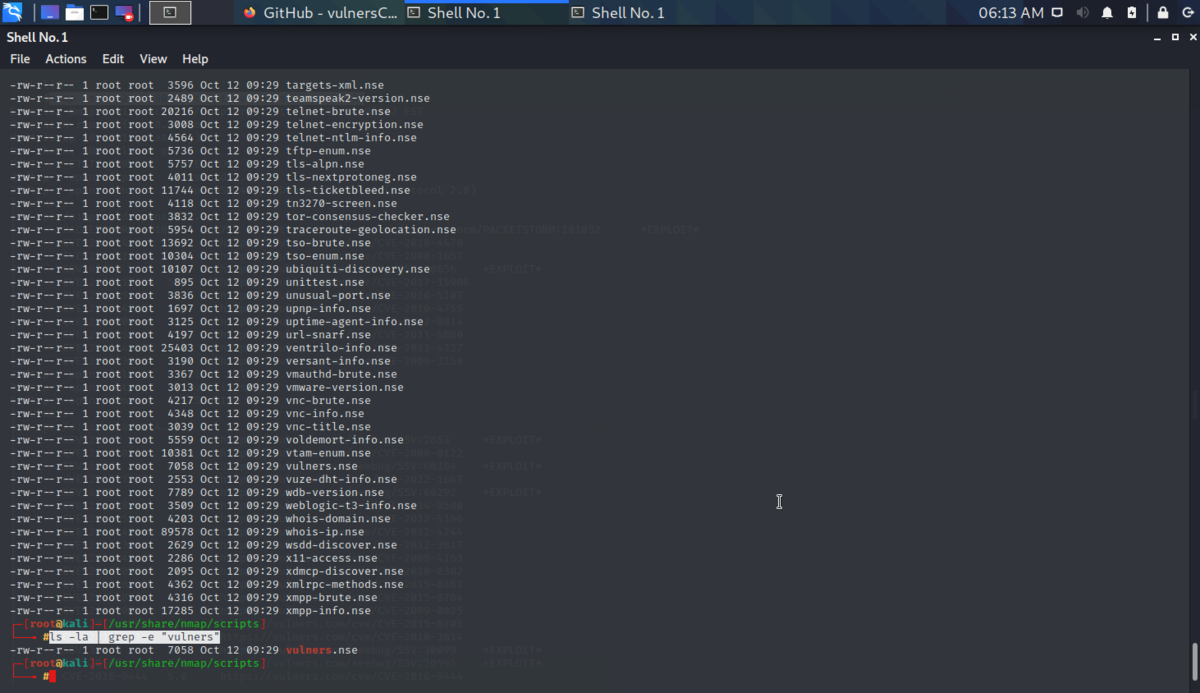This screenshot has height=693, width=1200.
Task: Click unusual-port.nse file name
Action: pos(338,295)
